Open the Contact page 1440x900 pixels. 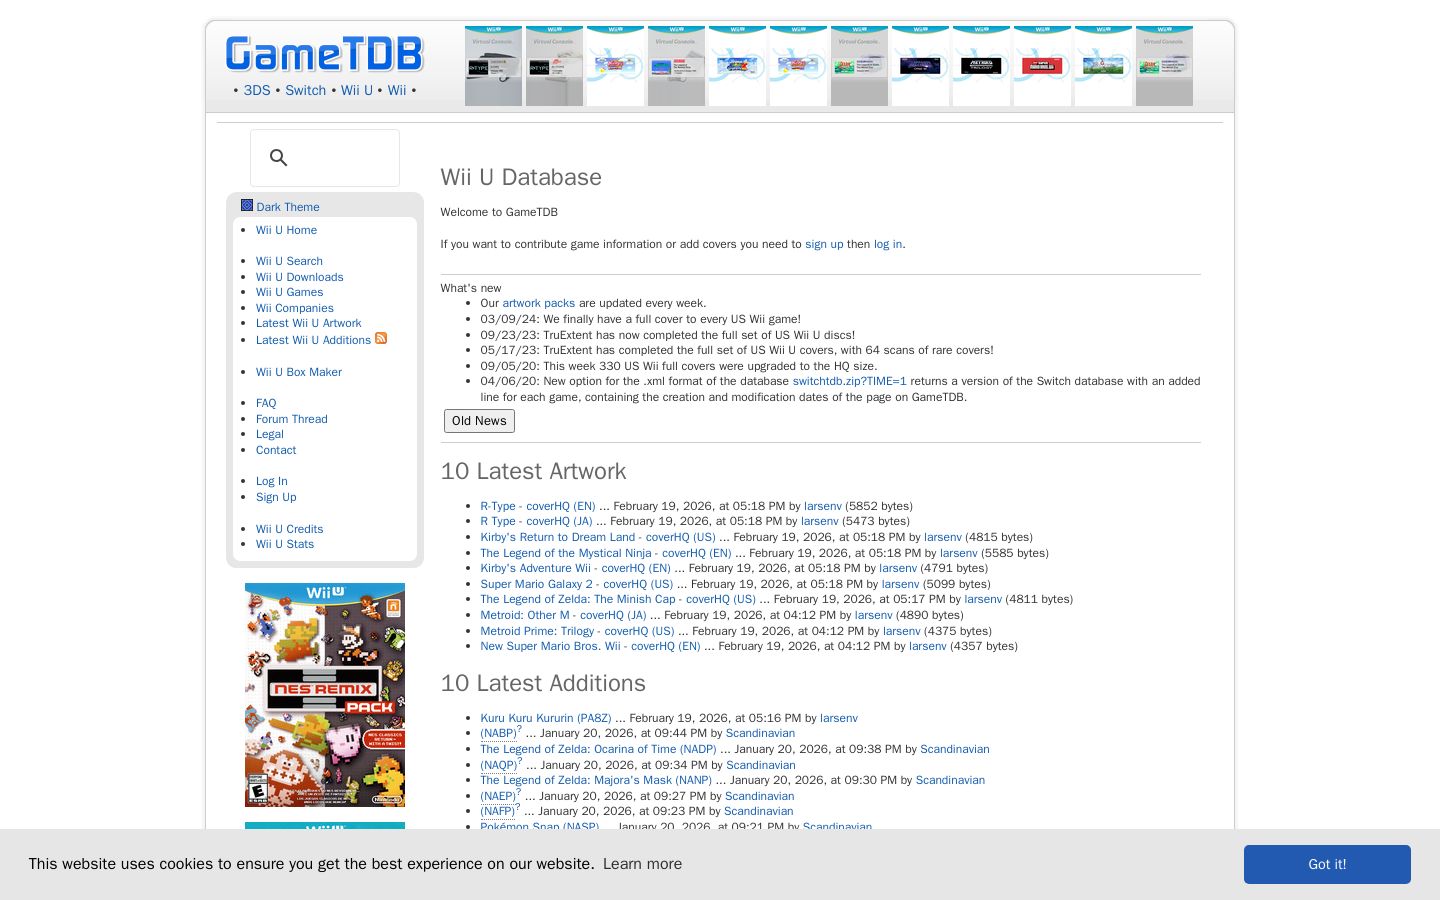coord(276,450)
